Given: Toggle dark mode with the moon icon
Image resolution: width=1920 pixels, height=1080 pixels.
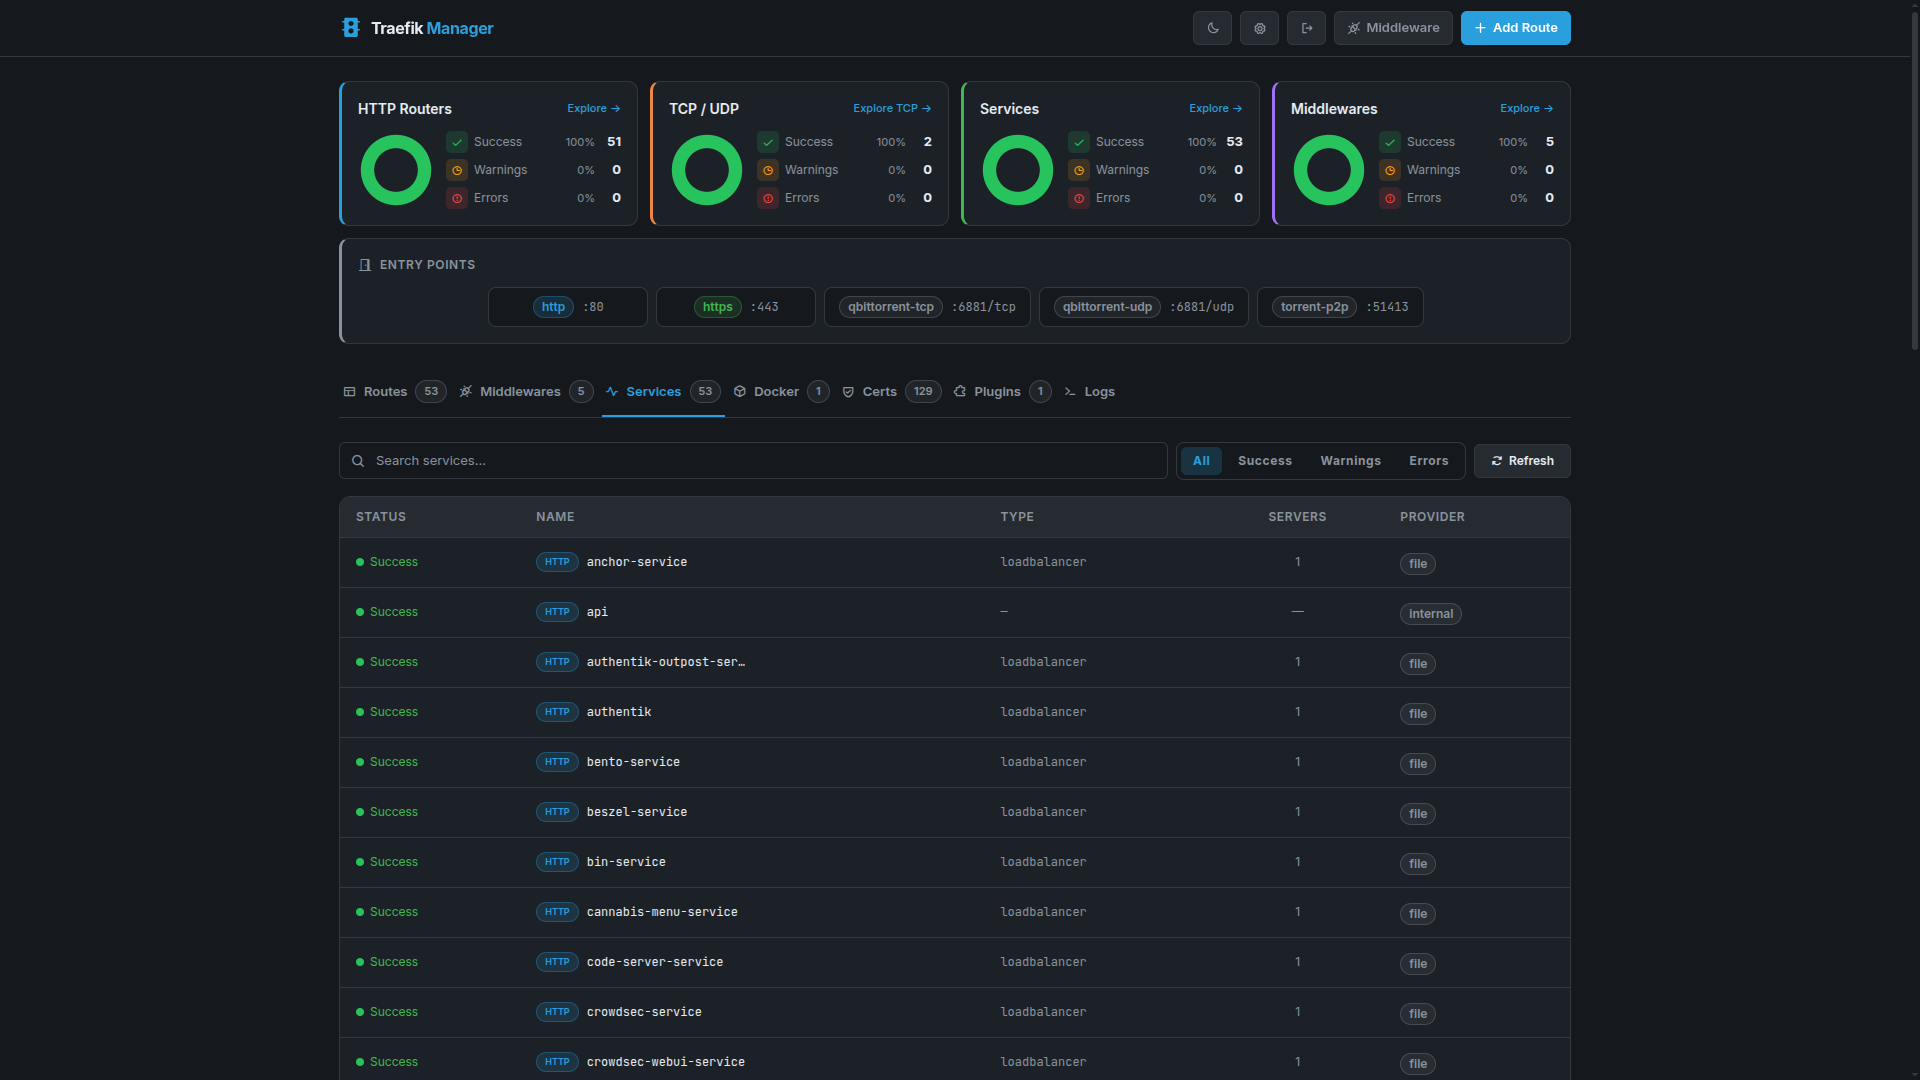Looking at the screenshot, I should tap(1212, 28).
